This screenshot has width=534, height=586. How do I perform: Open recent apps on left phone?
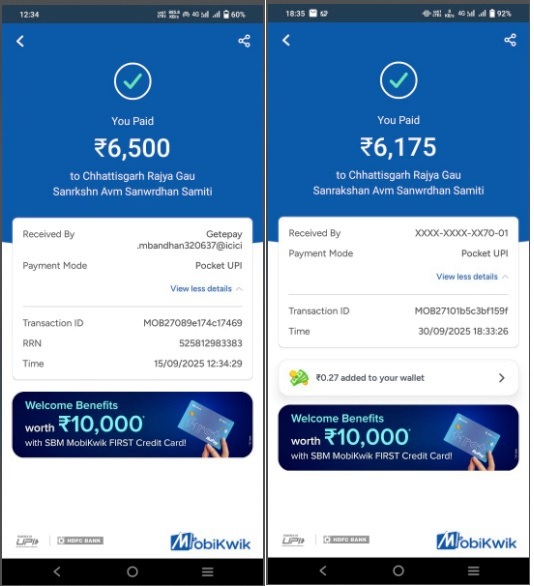coord(208,571)
